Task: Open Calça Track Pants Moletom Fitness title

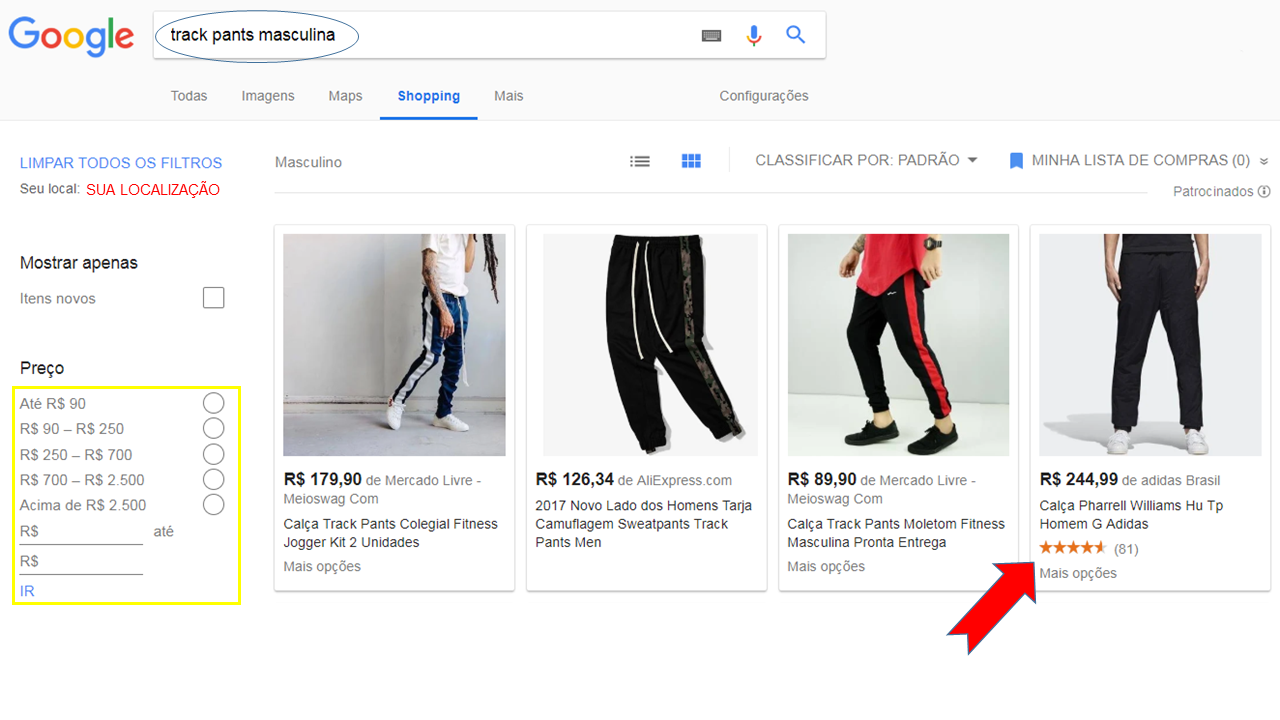Action: (894, 533)
